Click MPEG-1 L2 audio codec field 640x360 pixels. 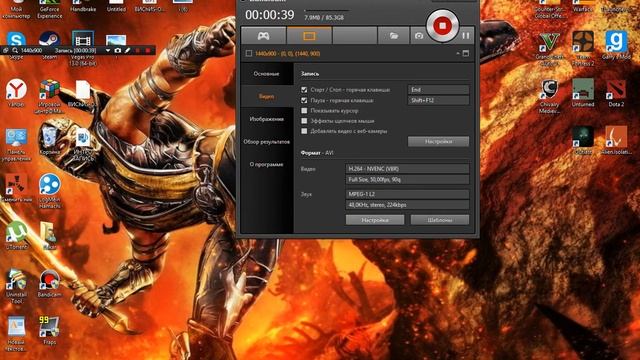pos(407,194)
